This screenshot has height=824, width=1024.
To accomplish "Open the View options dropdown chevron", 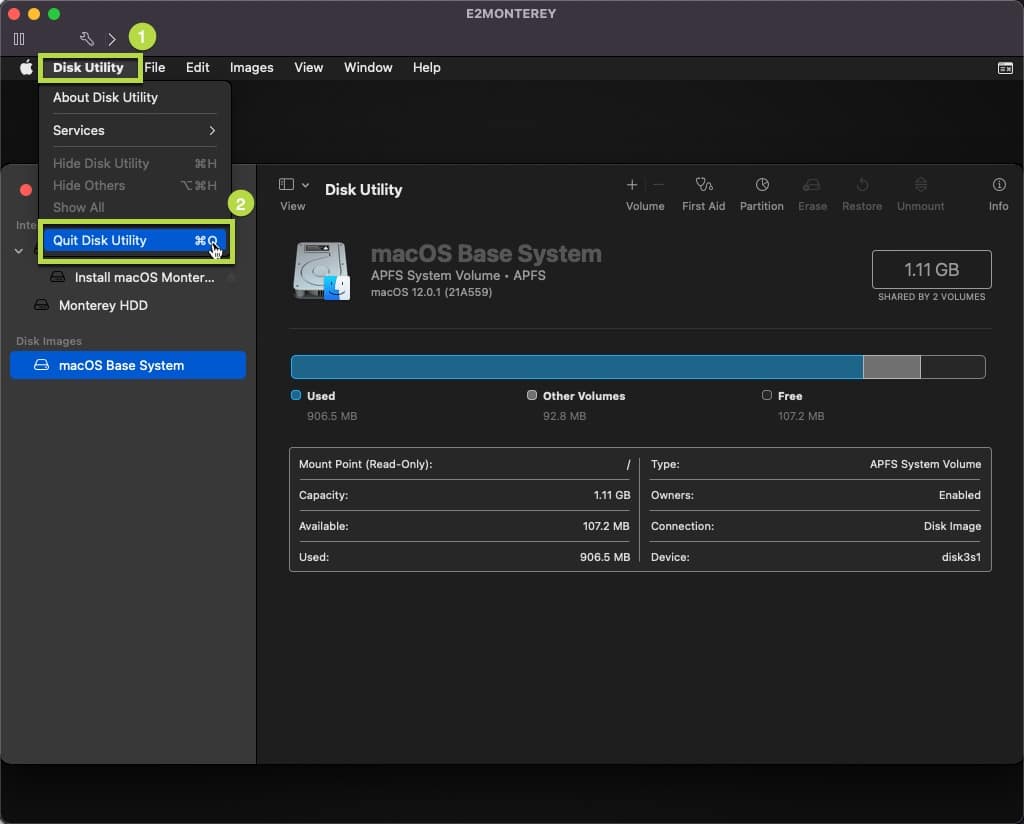I will pos(305,185).
